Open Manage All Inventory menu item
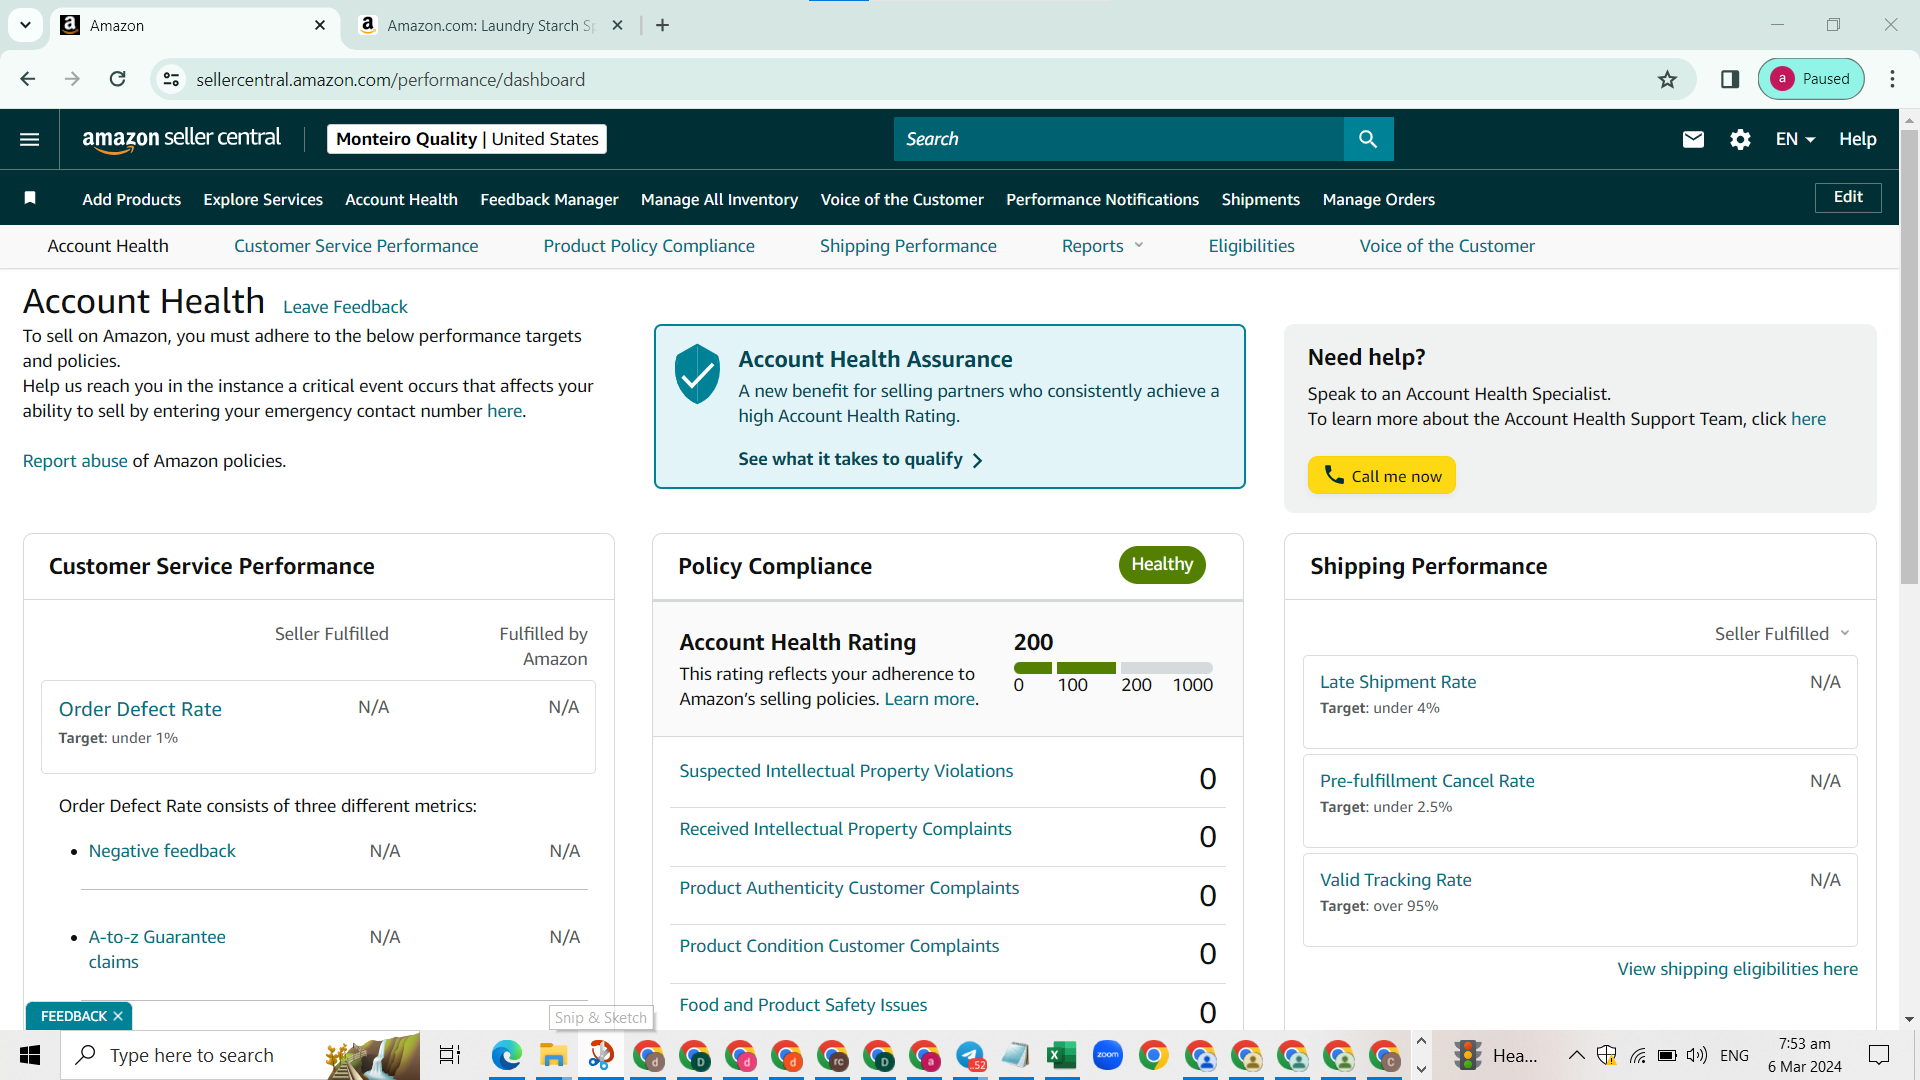 [x=719, y=199]
